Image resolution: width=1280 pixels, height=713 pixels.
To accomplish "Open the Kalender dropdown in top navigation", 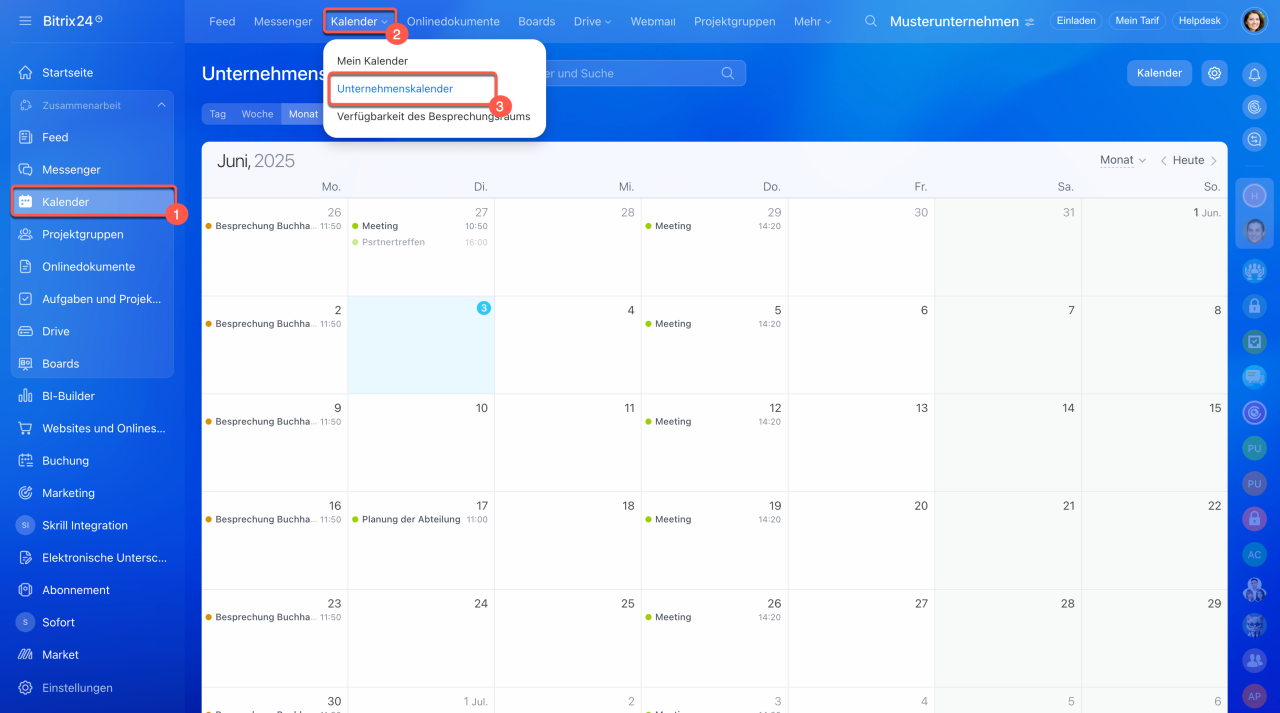I will pyautogui.click(x=360, y=22).
